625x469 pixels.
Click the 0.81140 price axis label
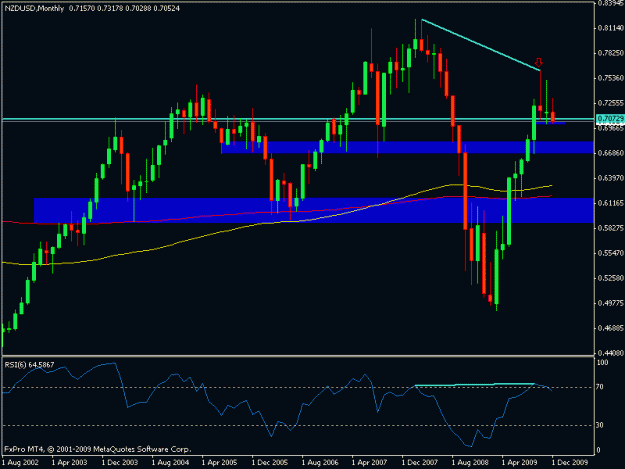click(x=610, y=28)
